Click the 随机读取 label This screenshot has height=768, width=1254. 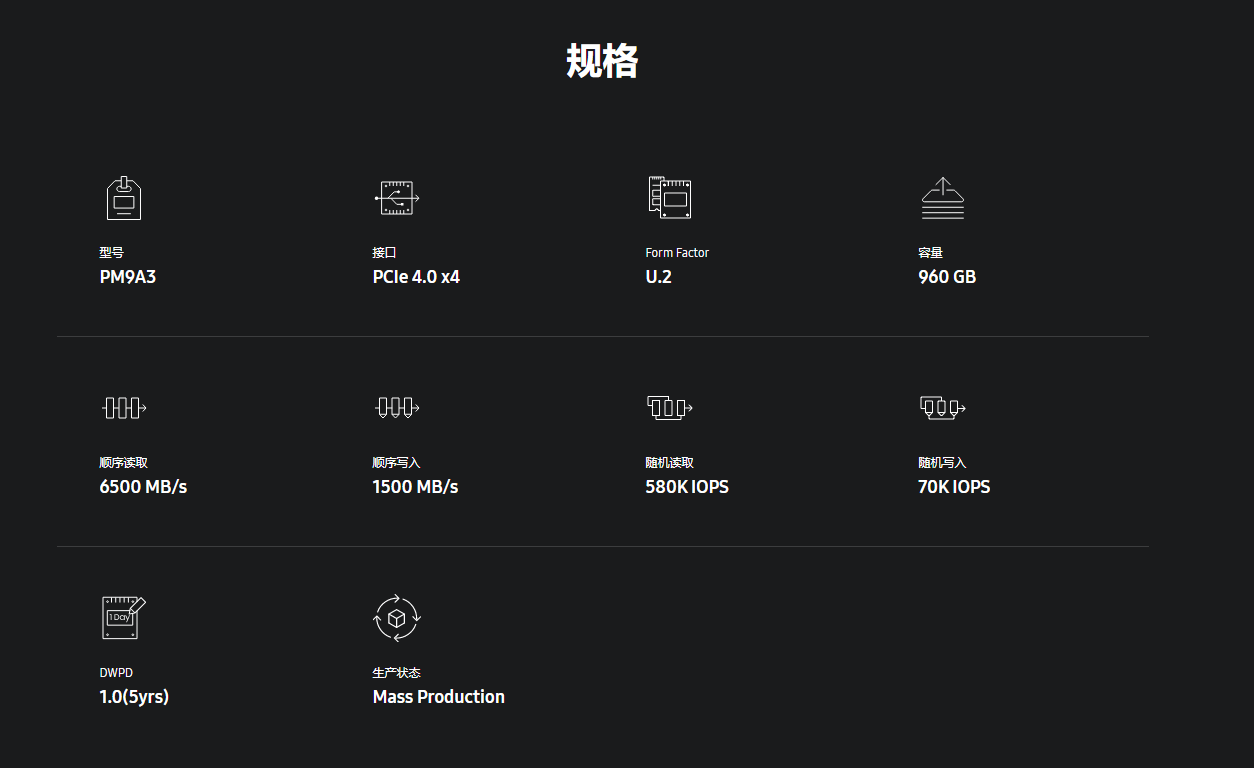670,463
